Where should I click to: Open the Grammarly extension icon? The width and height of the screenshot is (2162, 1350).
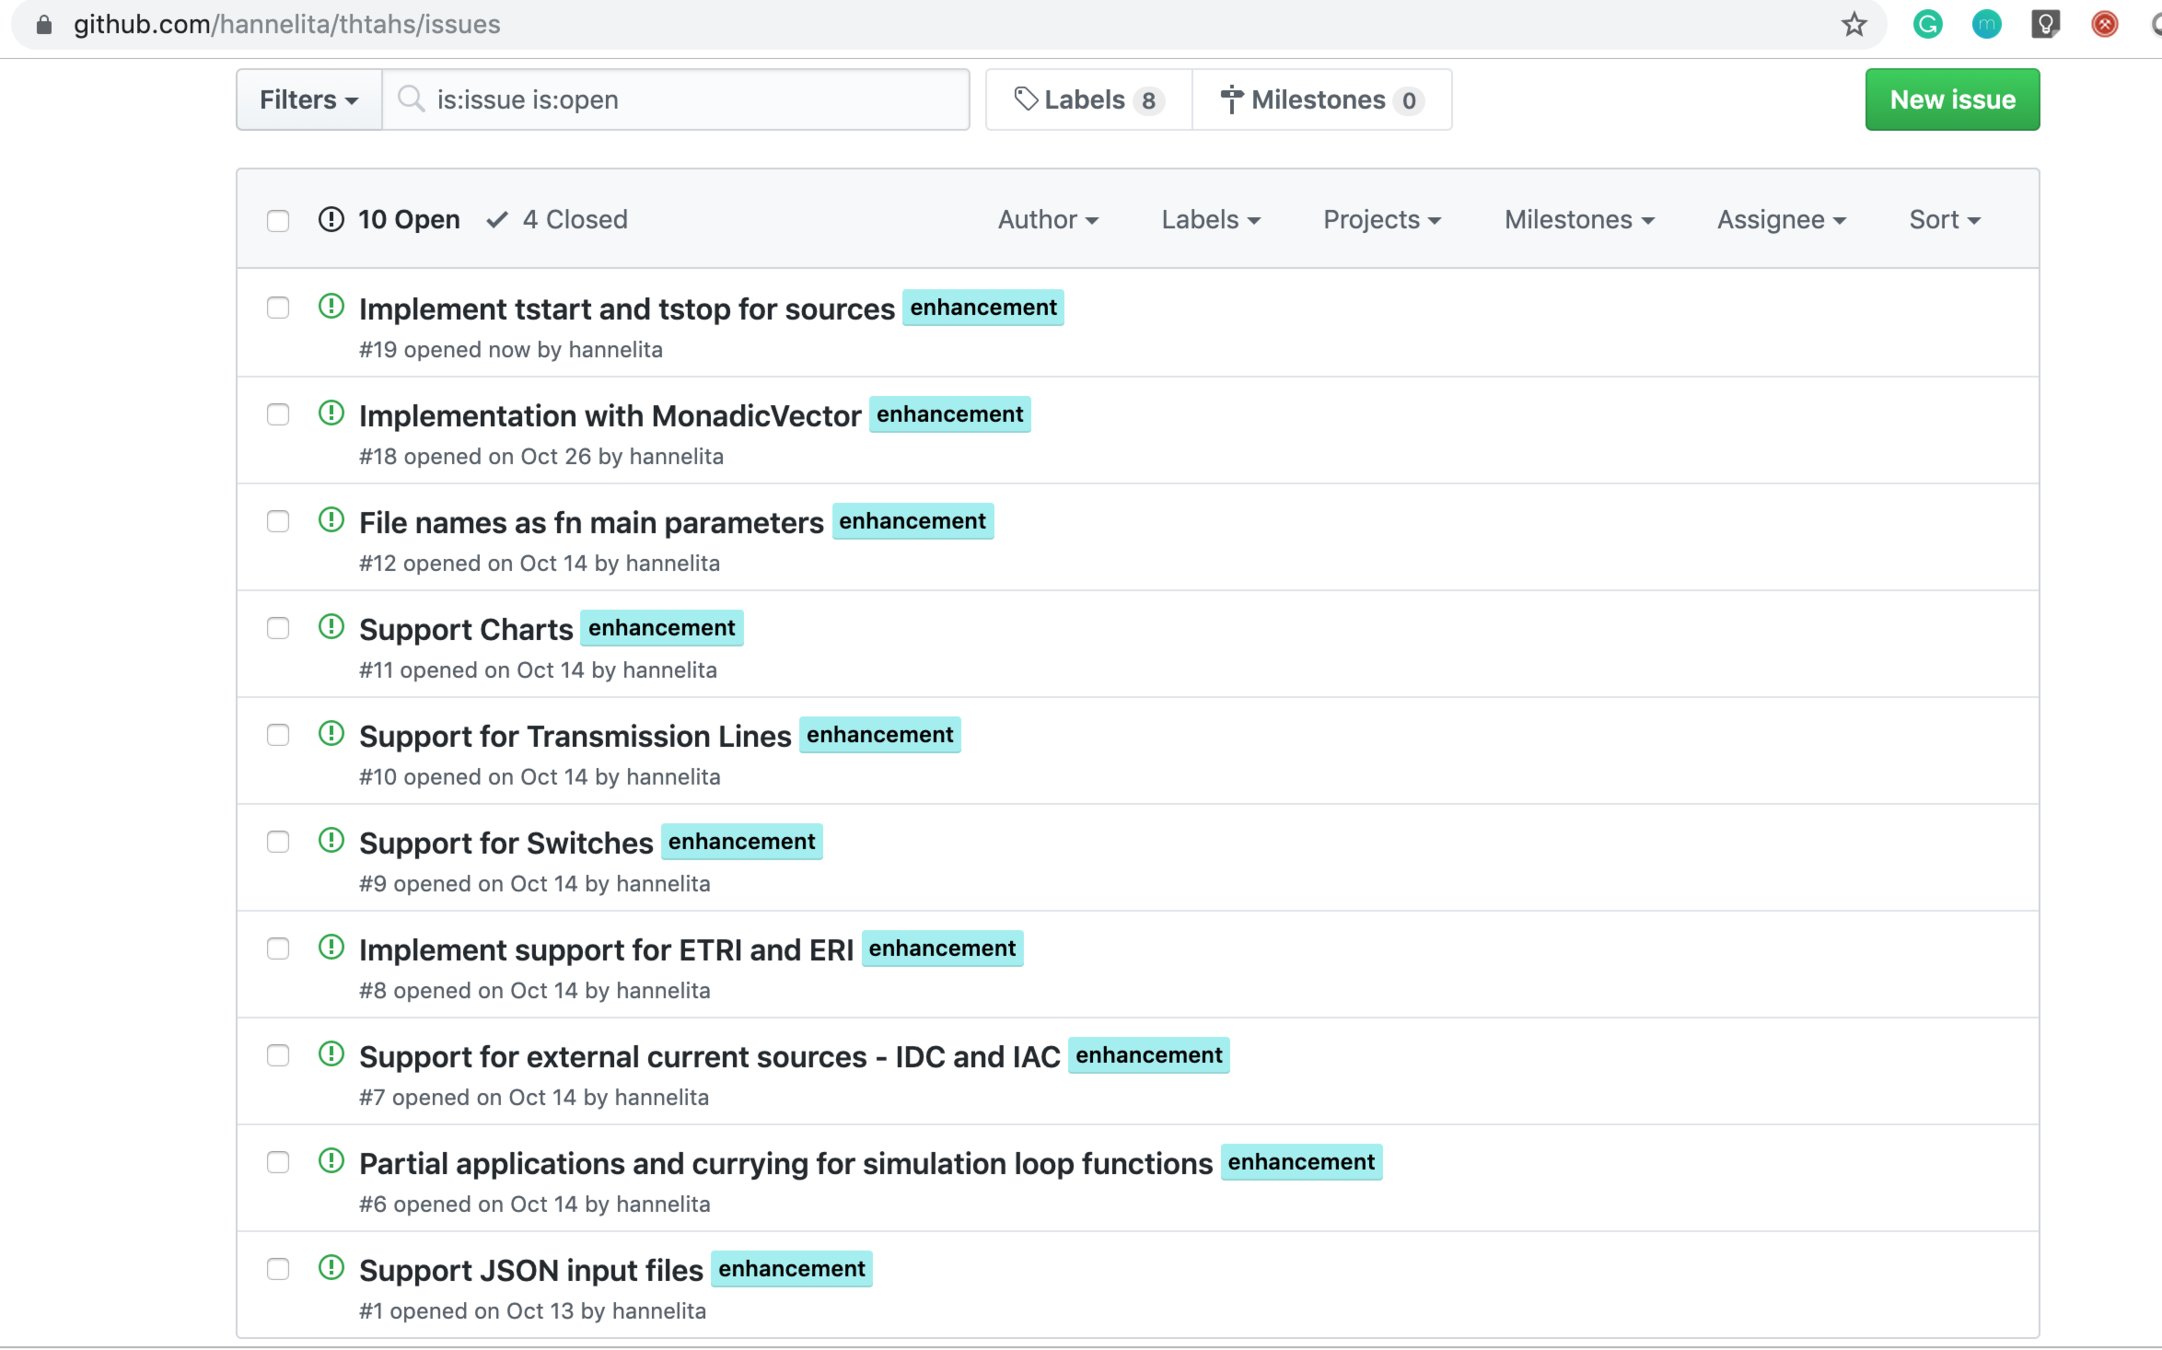click(x=1927, y=24)
